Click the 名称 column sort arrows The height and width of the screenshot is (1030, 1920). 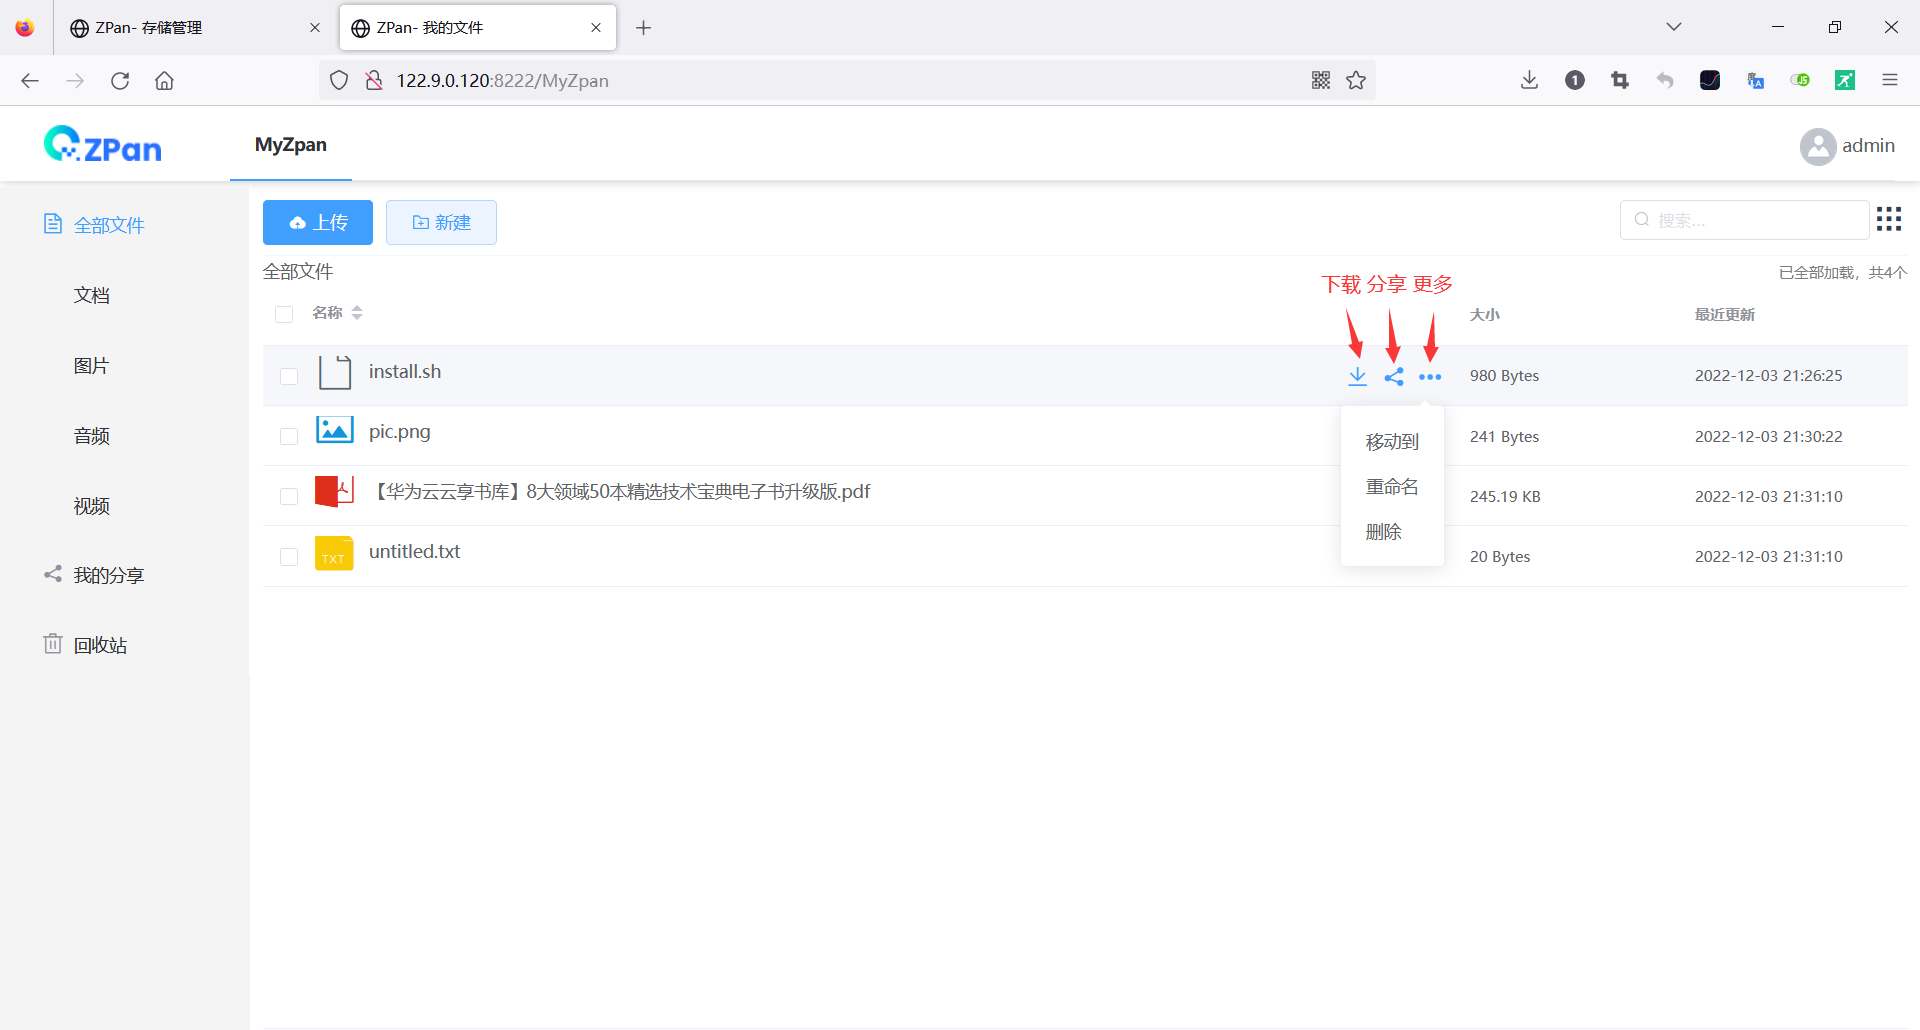357,313
